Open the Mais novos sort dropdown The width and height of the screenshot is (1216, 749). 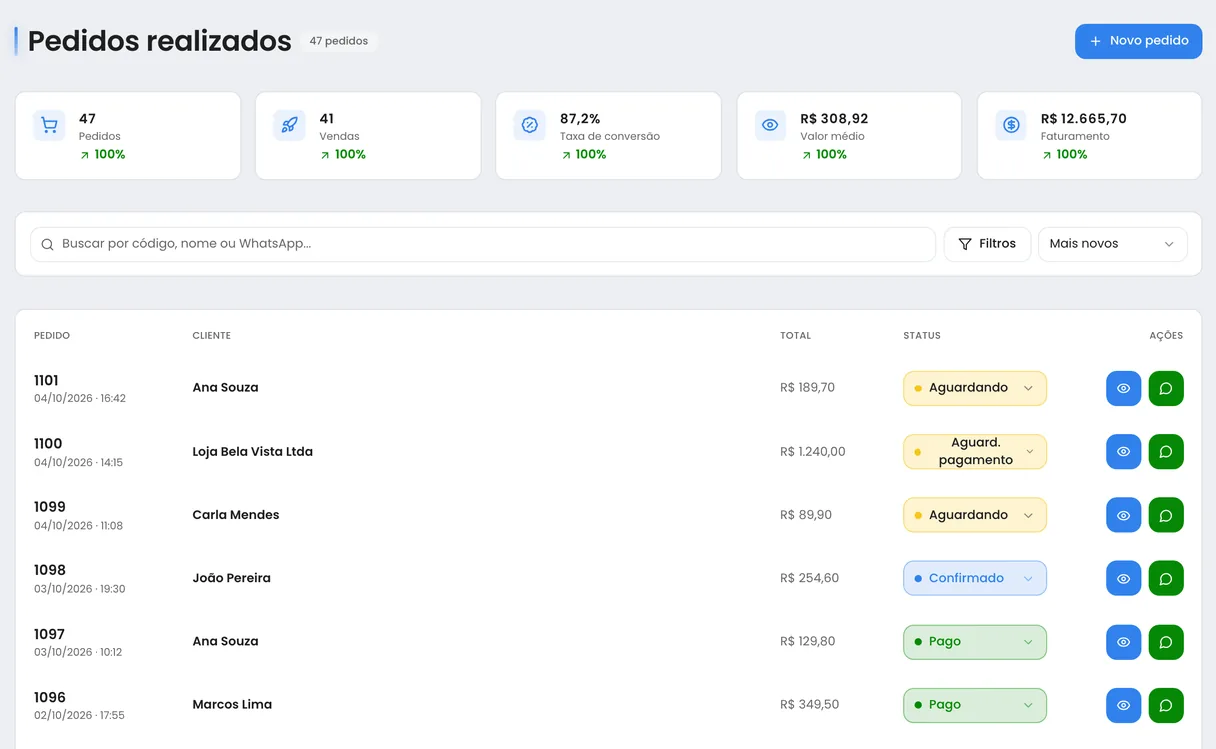(1113, 244)
